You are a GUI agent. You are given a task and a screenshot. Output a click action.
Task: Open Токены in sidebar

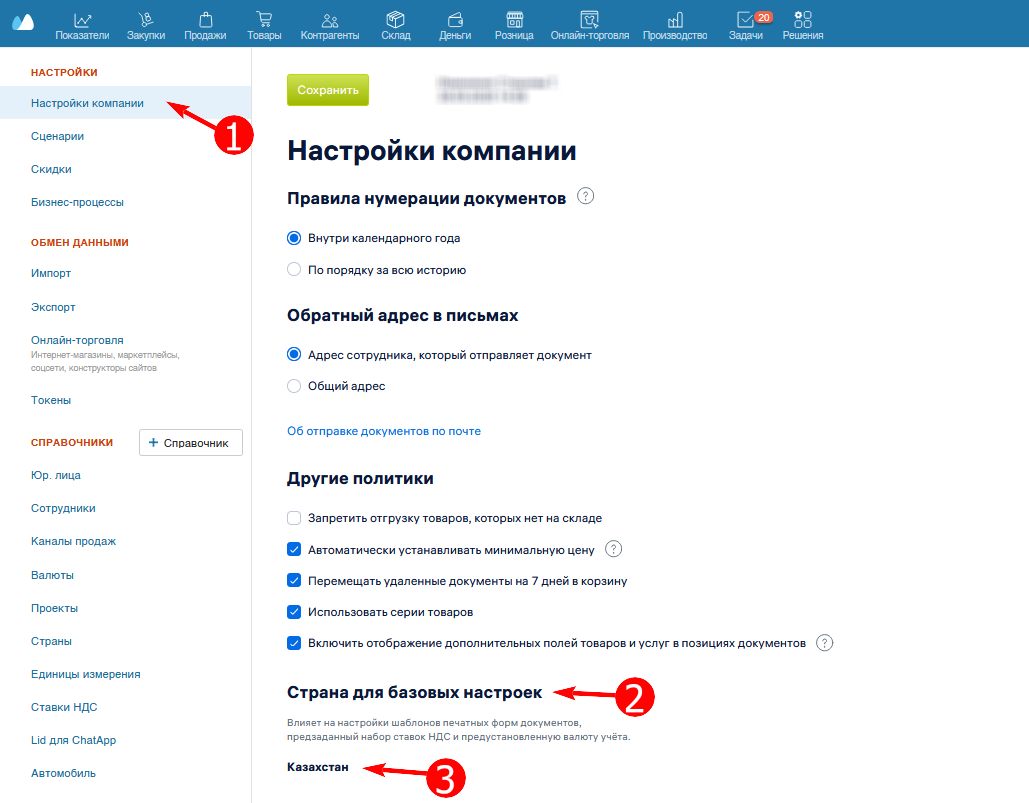[x=51, y=400]
